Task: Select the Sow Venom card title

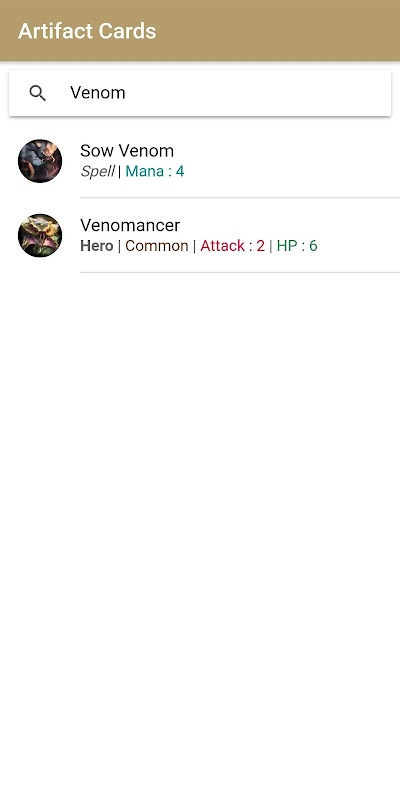Action: pos(127,151)
